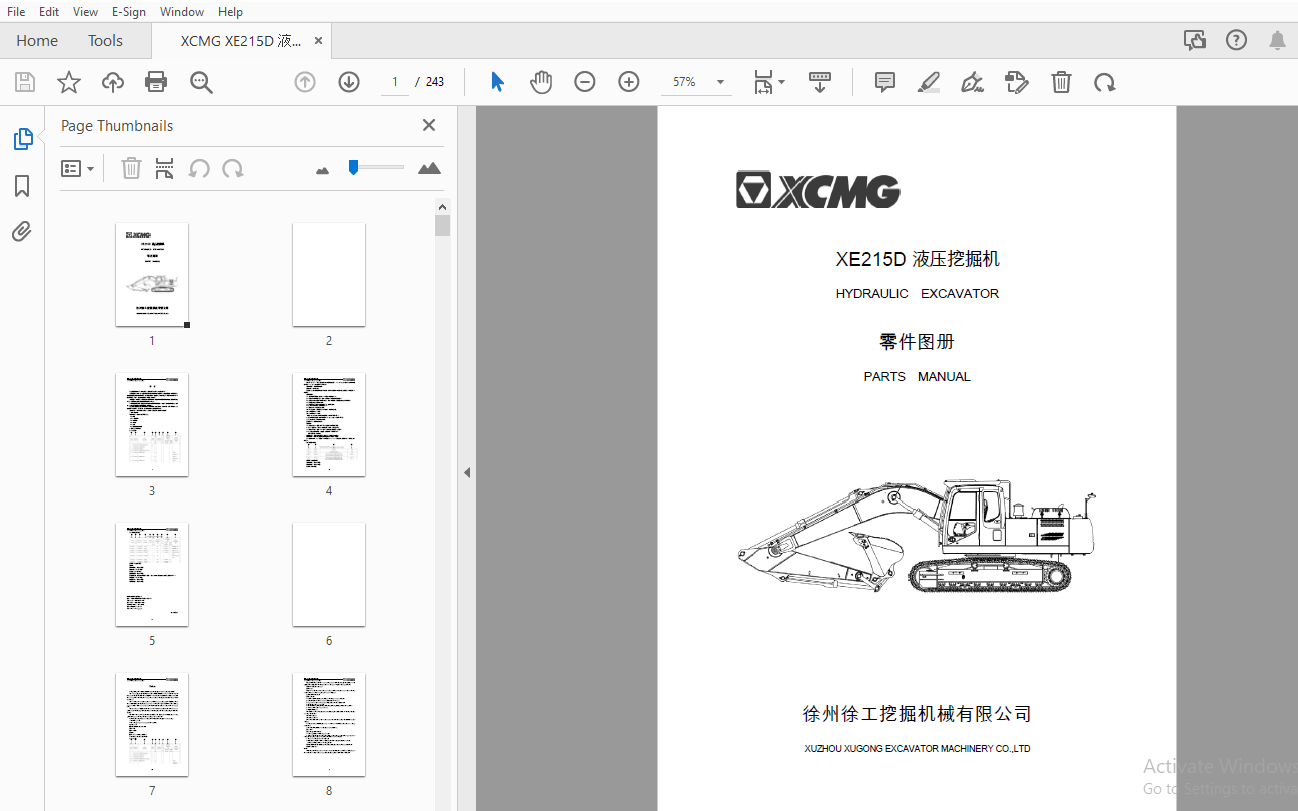This screenshot has height=811, width=1298.
Task: Rotate the page clockwise in the toolbar
Action: click(1105, 82)
